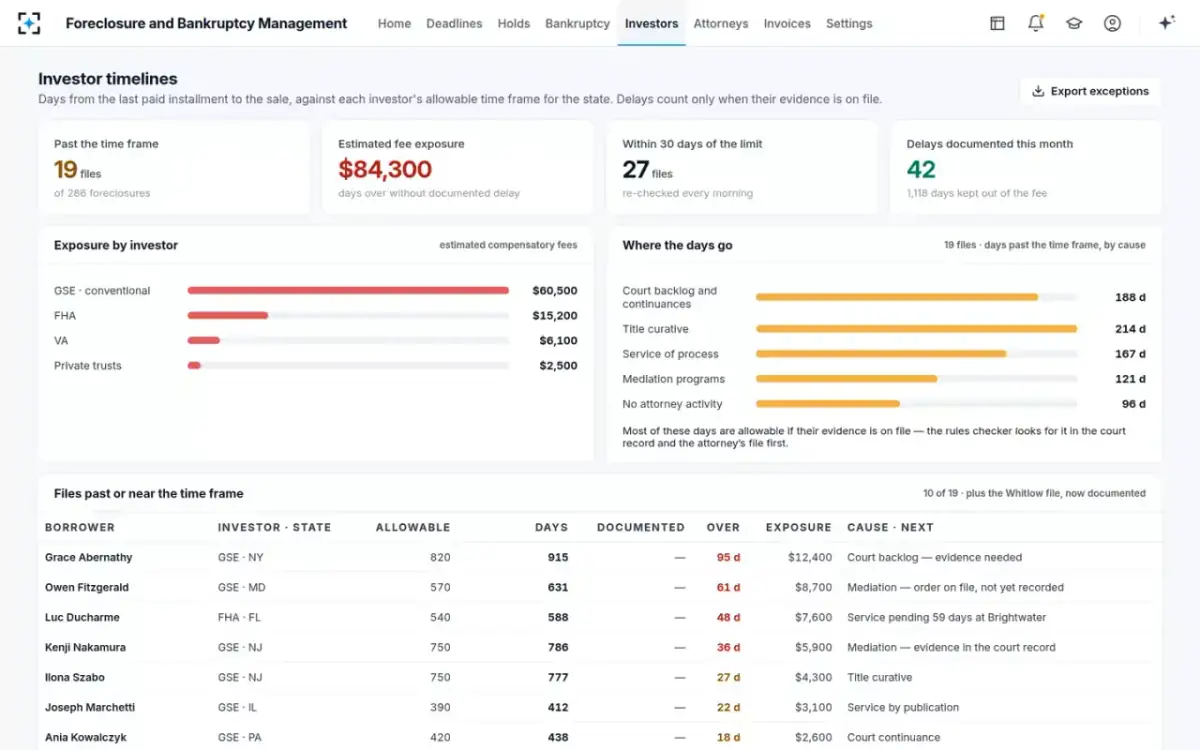The image size is (1200, 750).
Task: Click Mediation — evidence in the court record
Action: pyautogui.click(x=951, y=647)
